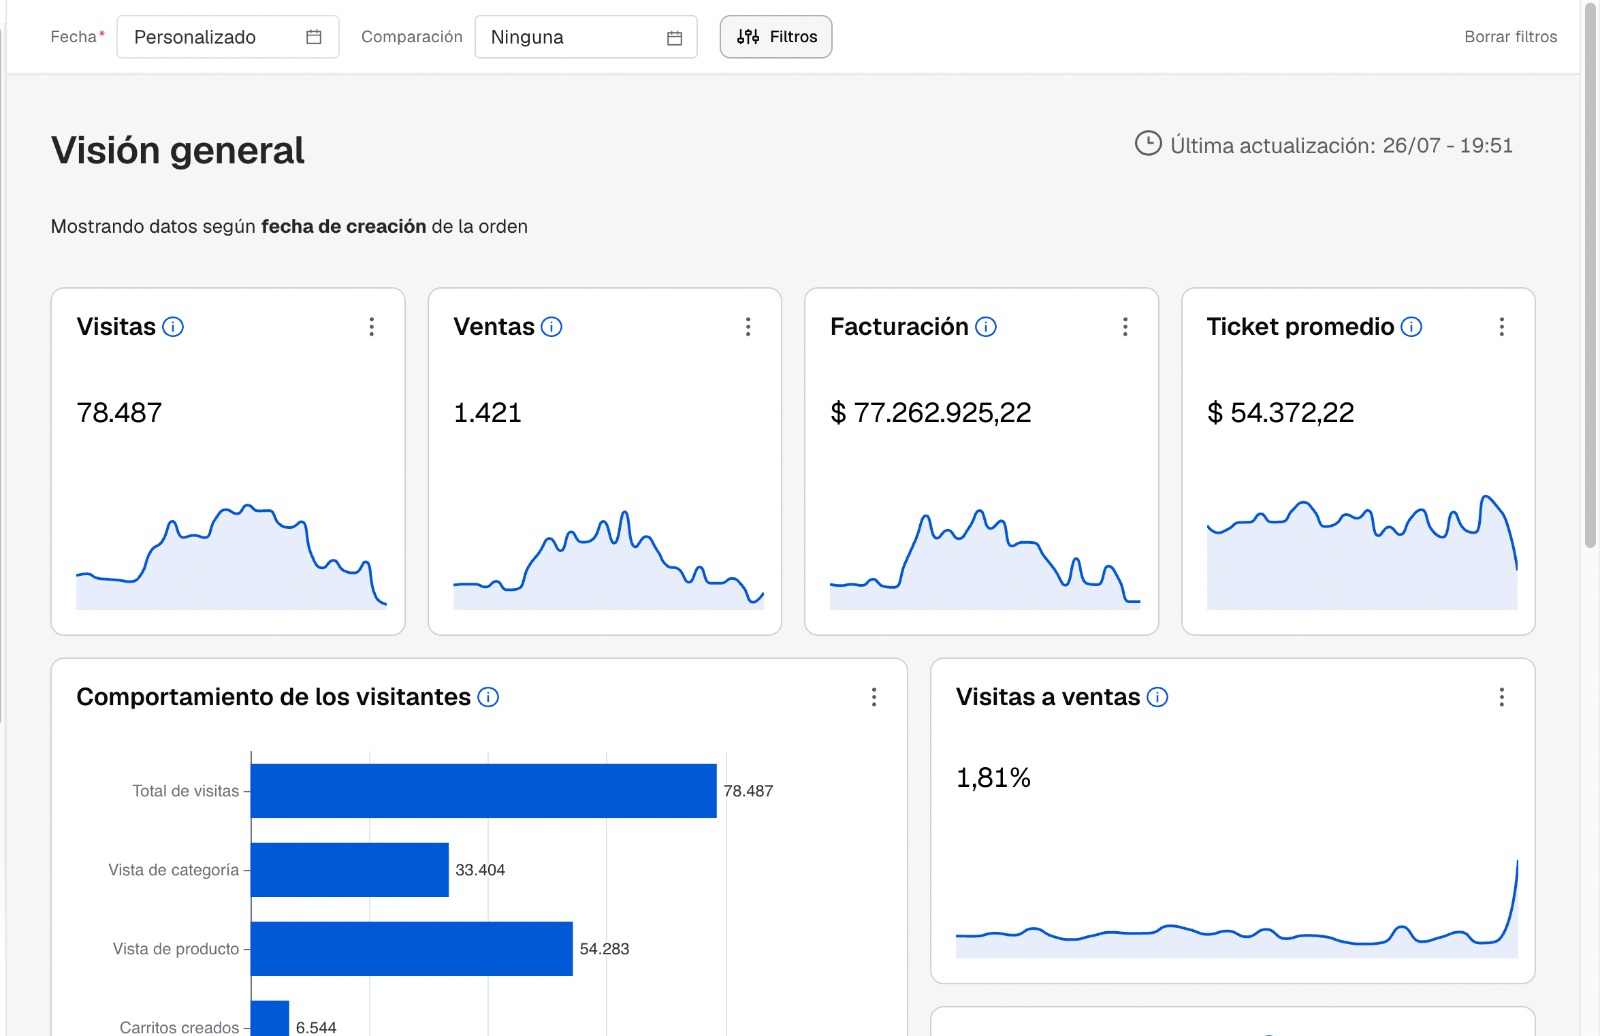Open the Fecha Personalizado date picker
The height and width of the screenshot is (1036, 1600).
pos(228,37)
